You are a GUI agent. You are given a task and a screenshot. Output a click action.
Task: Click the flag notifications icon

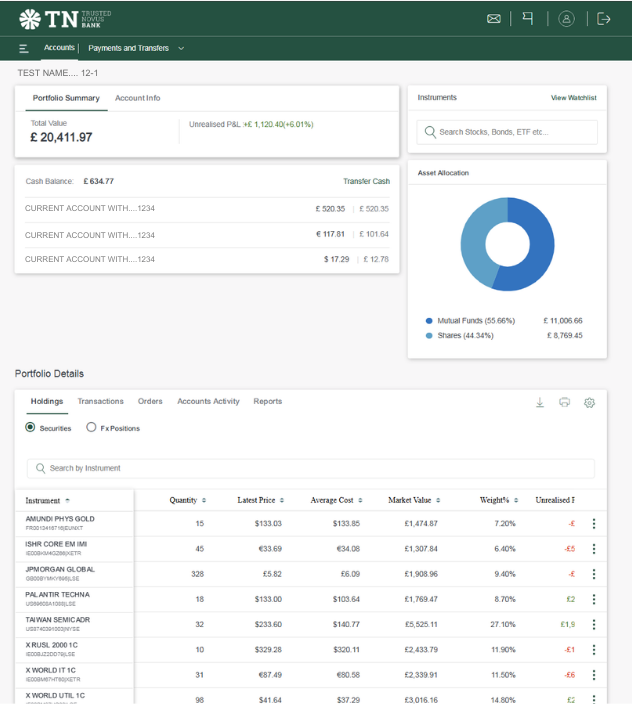pyautogui.click(x=528, y=18)
